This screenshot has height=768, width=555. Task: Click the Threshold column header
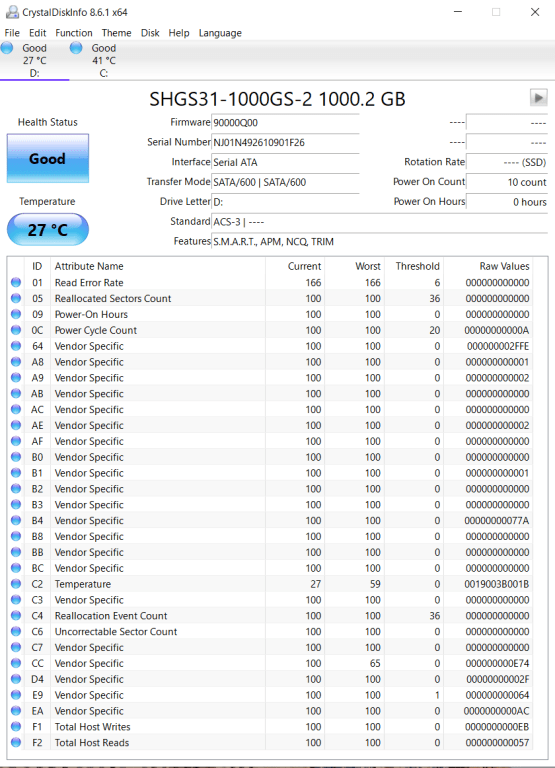(414, 266)
